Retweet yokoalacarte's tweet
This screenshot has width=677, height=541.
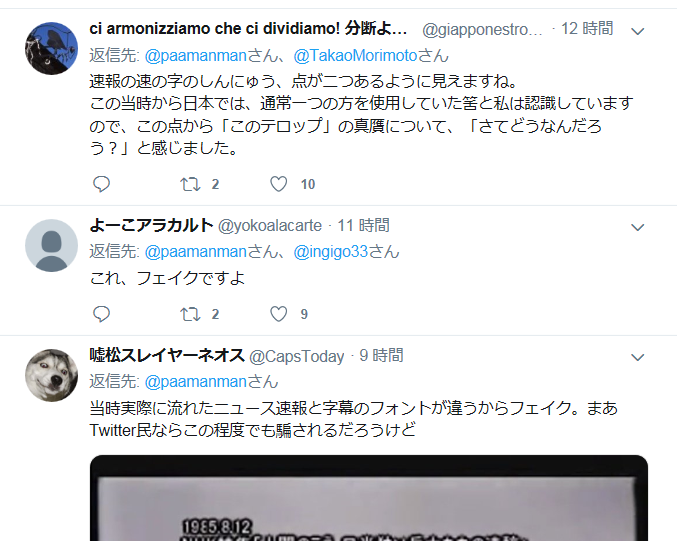190,314
